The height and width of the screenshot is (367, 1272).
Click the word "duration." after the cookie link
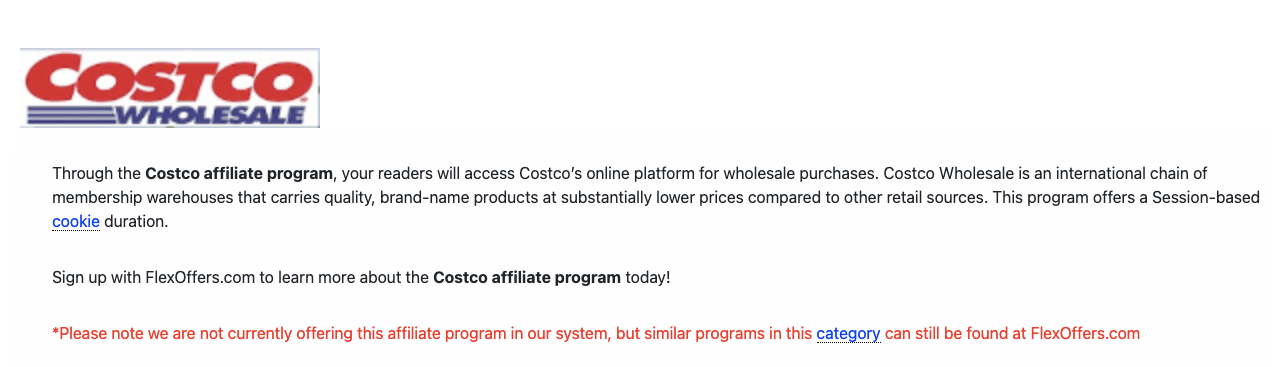pyautogui.click(x=136, y=222)
